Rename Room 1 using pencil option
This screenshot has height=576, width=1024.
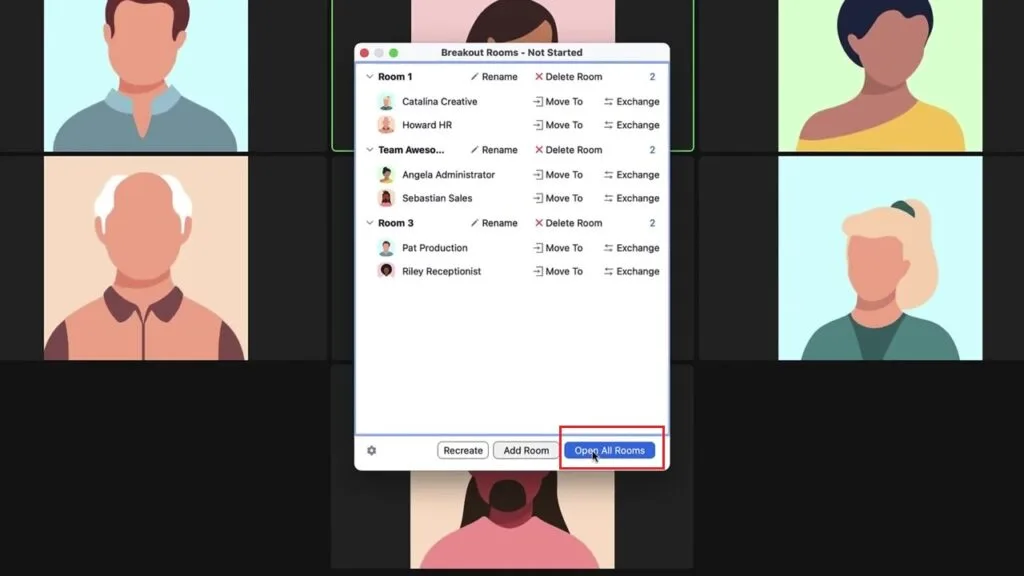pyautogui.click(x=494, y=77)
